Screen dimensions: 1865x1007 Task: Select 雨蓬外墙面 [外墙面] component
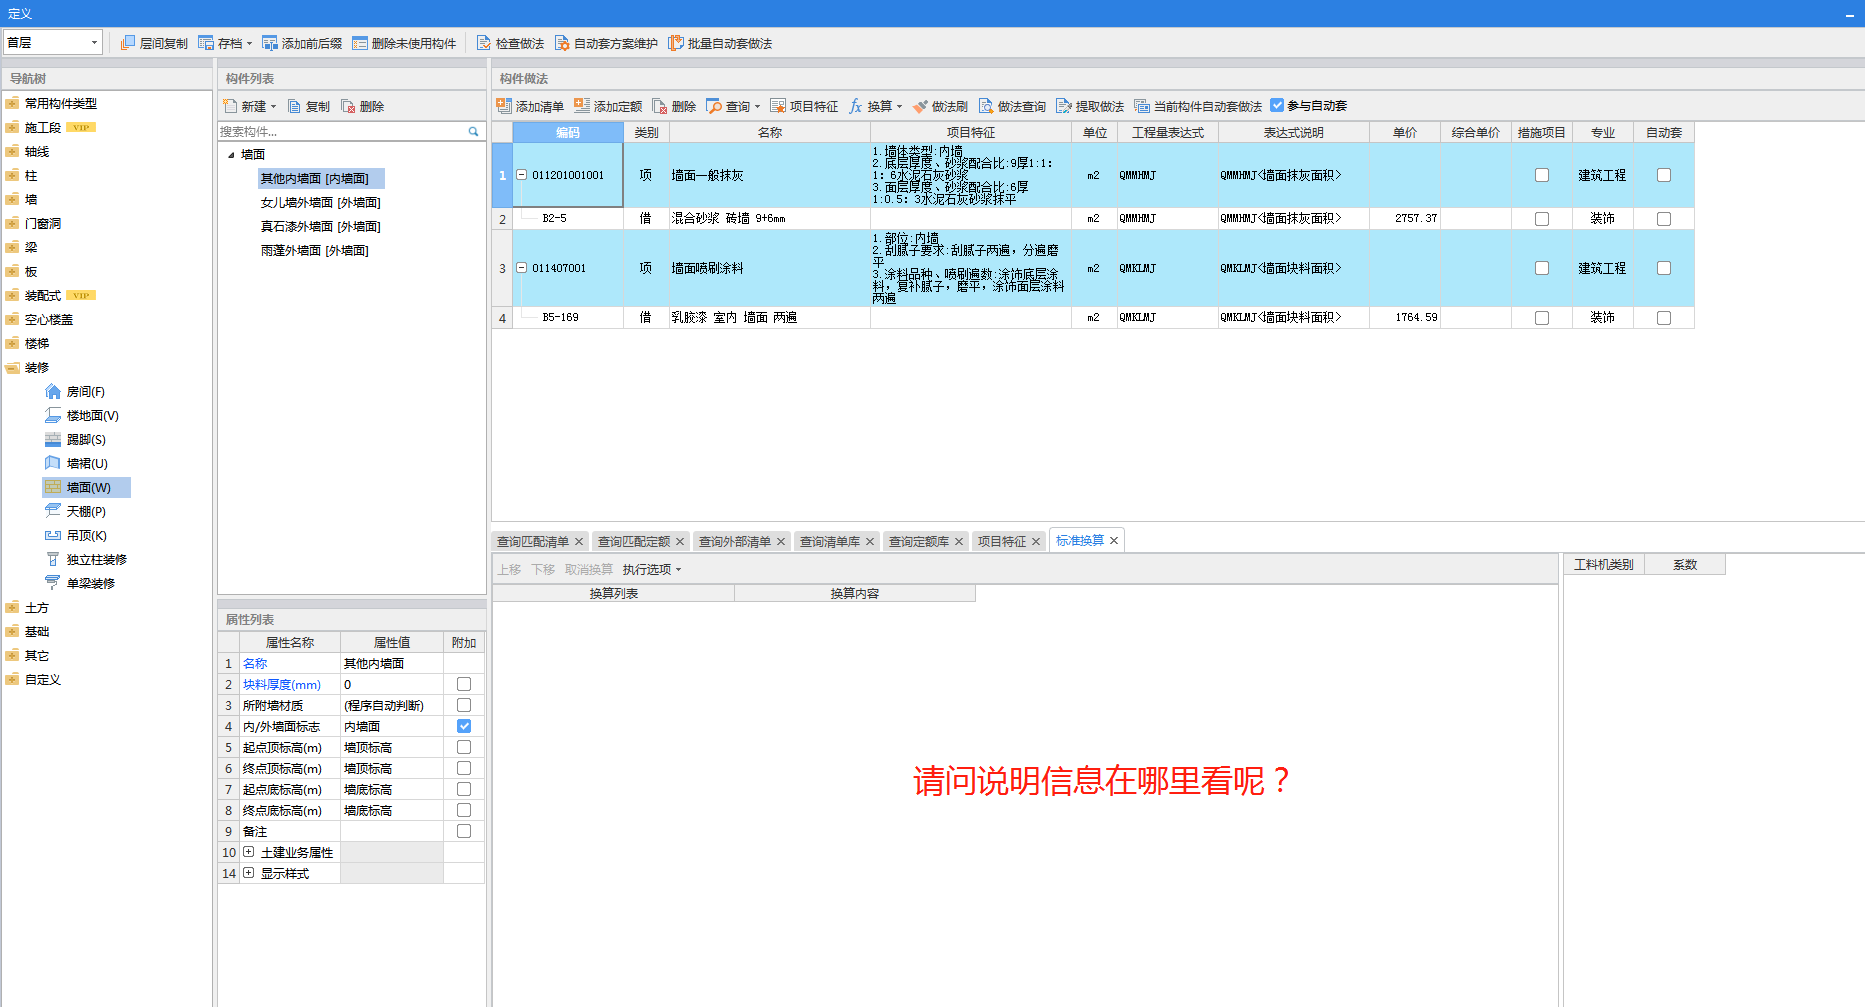click(315, 251)
